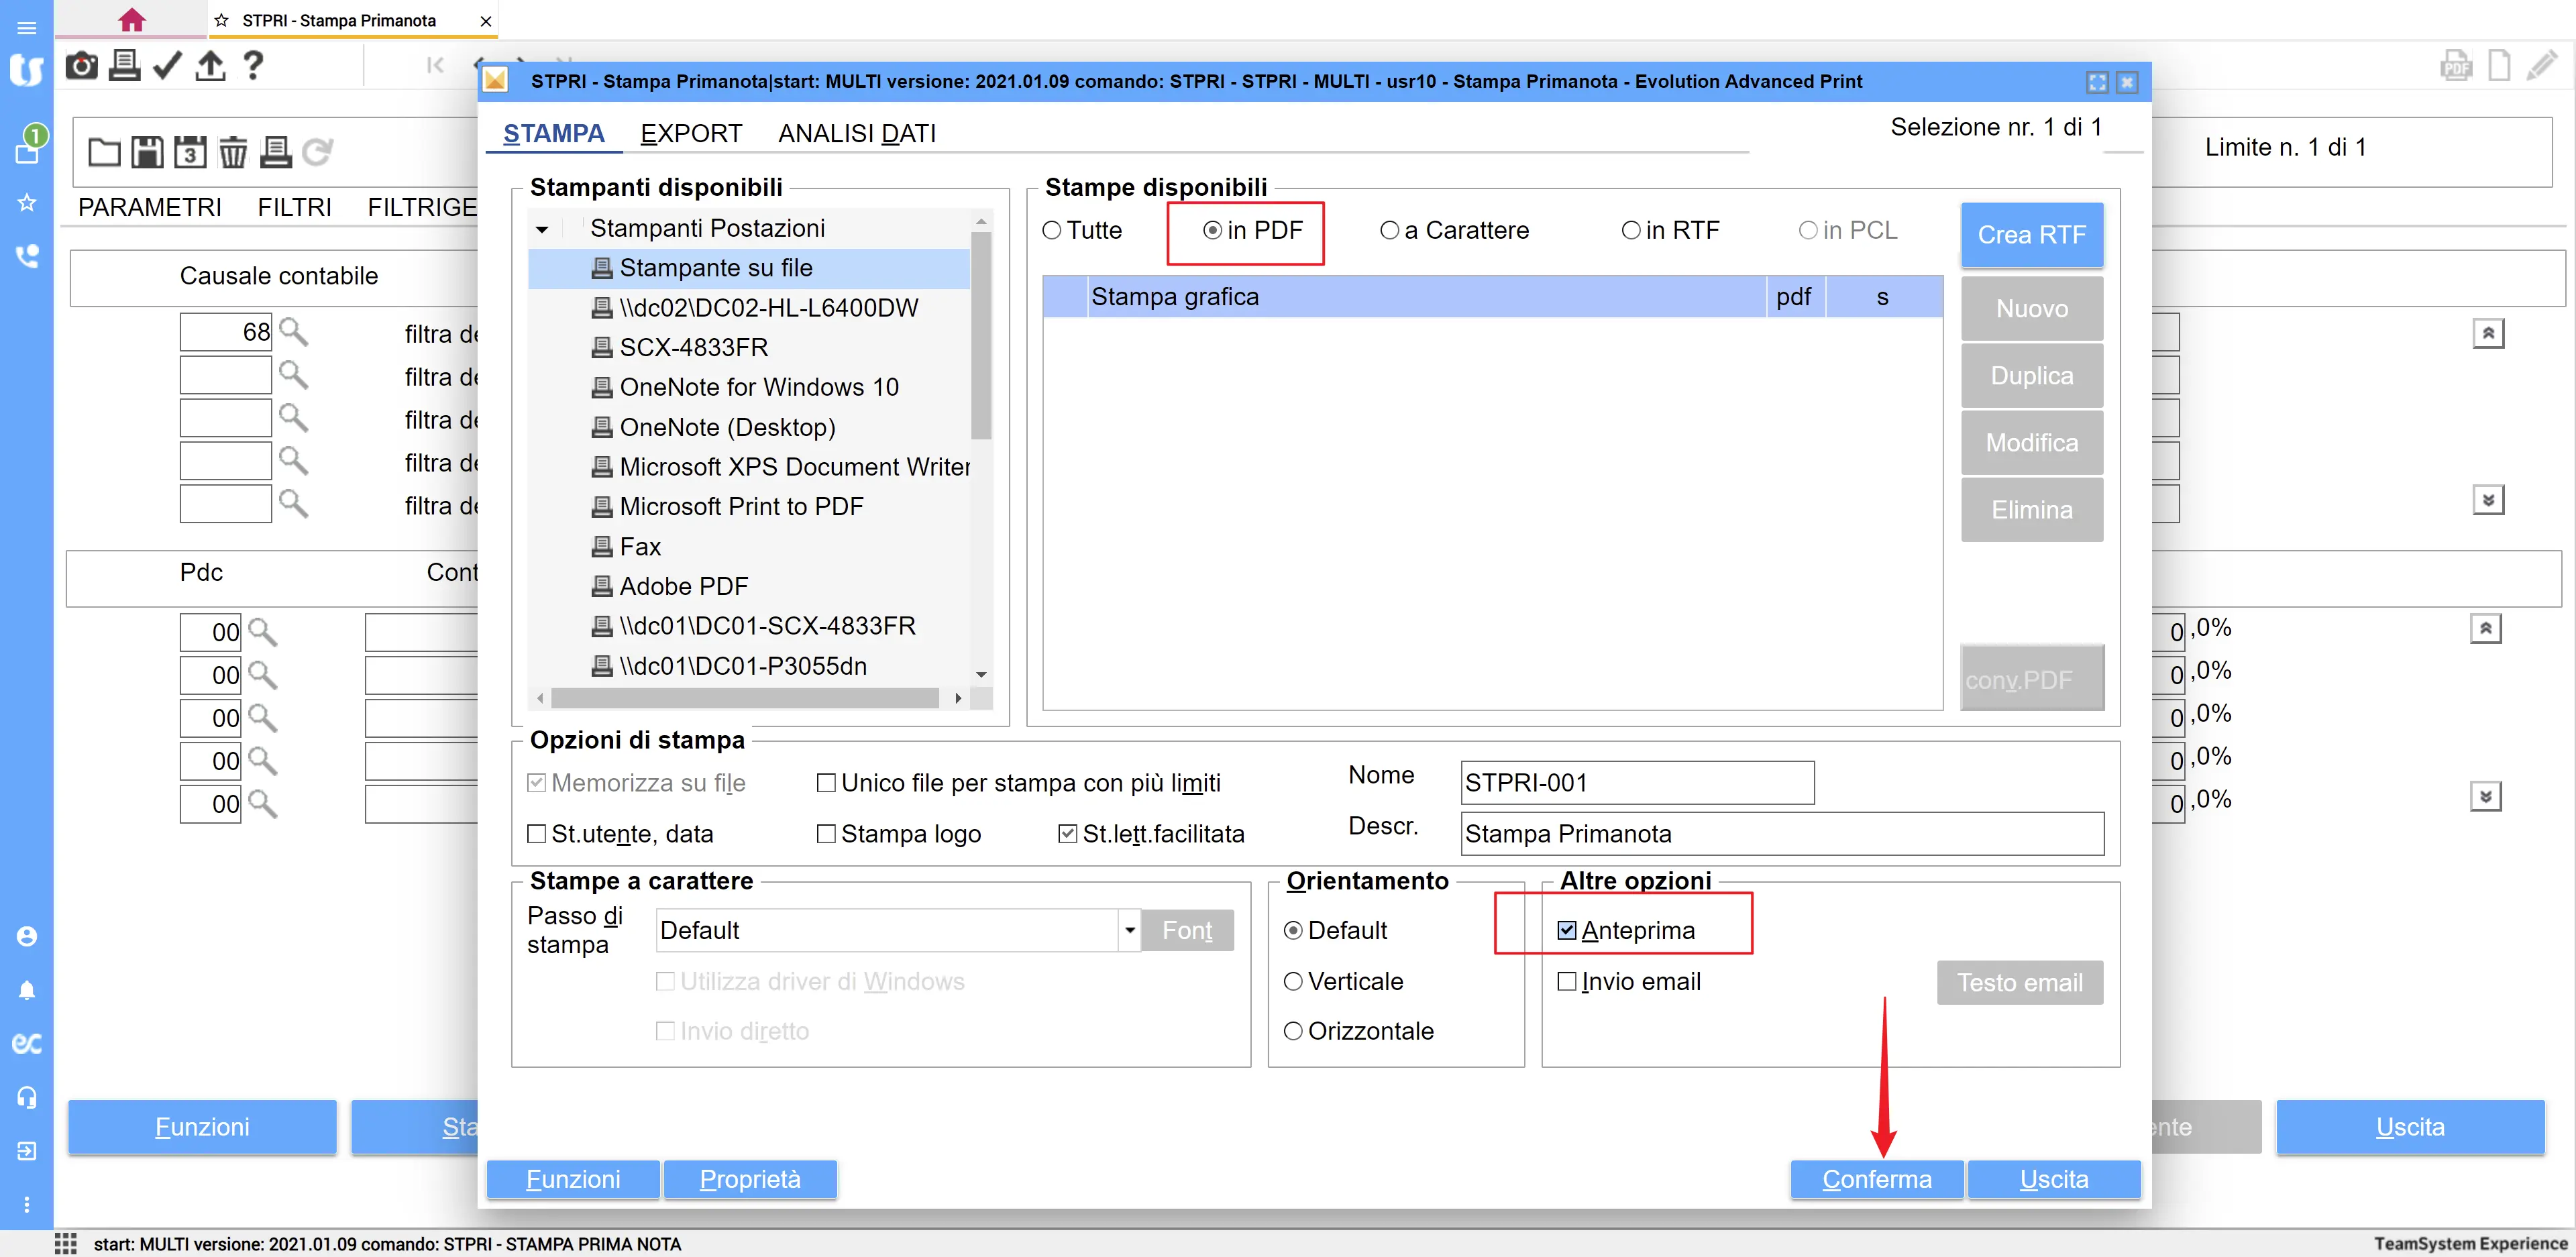The width and height of the screenshot is (2576, 1257).
Task: Enable the Stampa logo checkbox
Action: click(x=826, y=834)
